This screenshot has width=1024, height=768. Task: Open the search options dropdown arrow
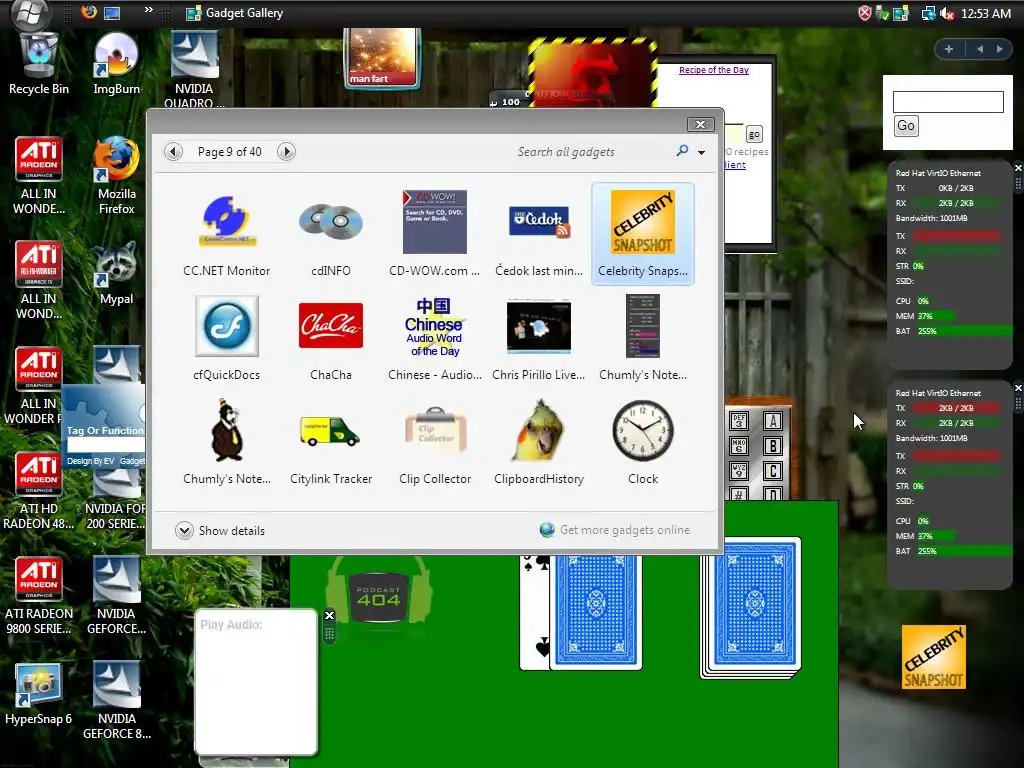(x=701, y=152)
